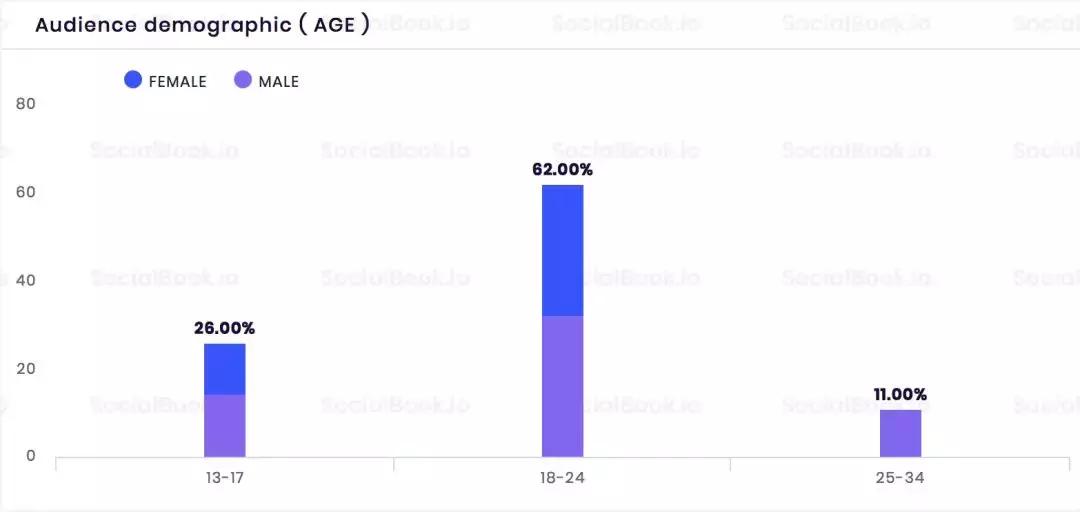Click the 26.00% data label
The height and width of the screenshot is (512, 1080).
(225, 328)
